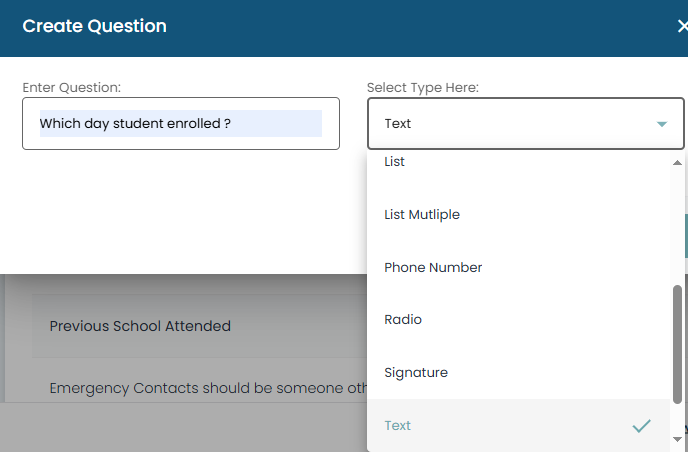Click the Select Type Here label
688x452 pixels.
[x=422, y=88]
